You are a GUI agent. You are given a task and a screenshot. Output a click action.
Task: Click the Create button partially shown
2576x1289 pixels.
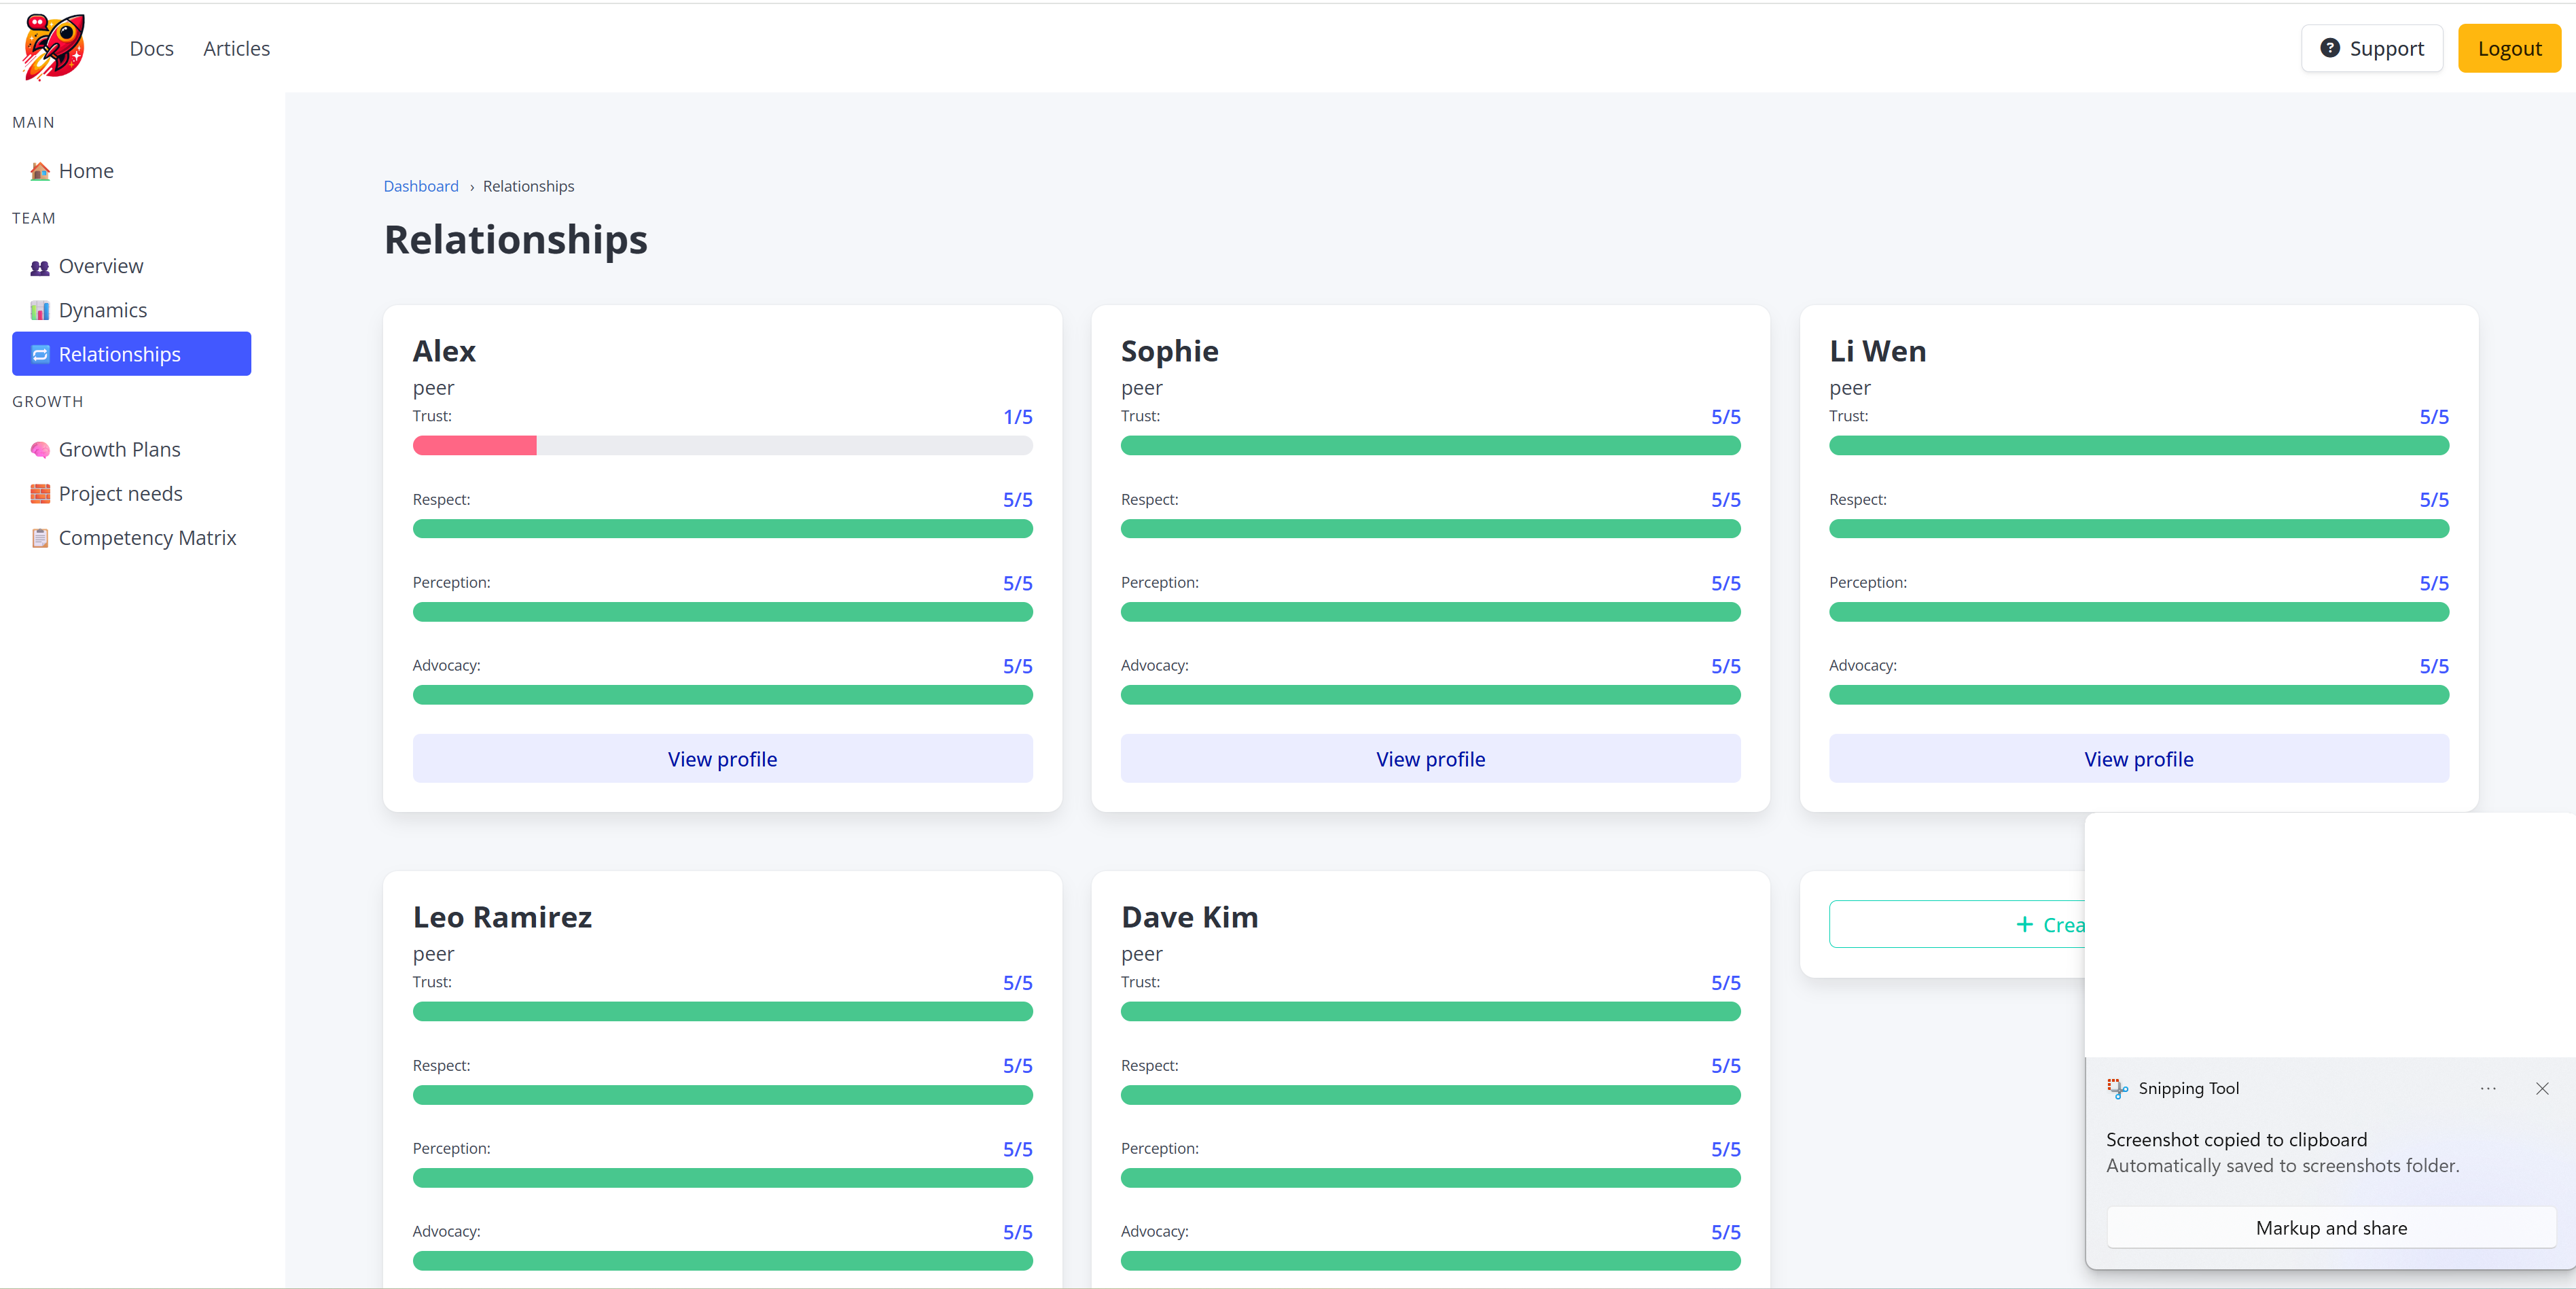click(1957, 925)
